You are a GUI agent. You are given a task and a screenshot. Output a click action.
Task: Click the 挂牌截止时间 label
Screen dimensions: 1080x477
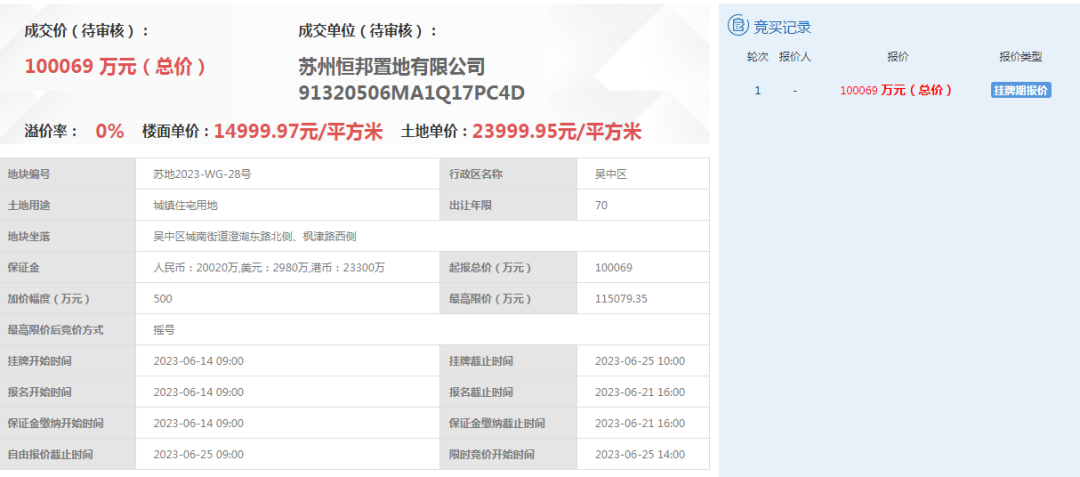[x=481, y=361]
